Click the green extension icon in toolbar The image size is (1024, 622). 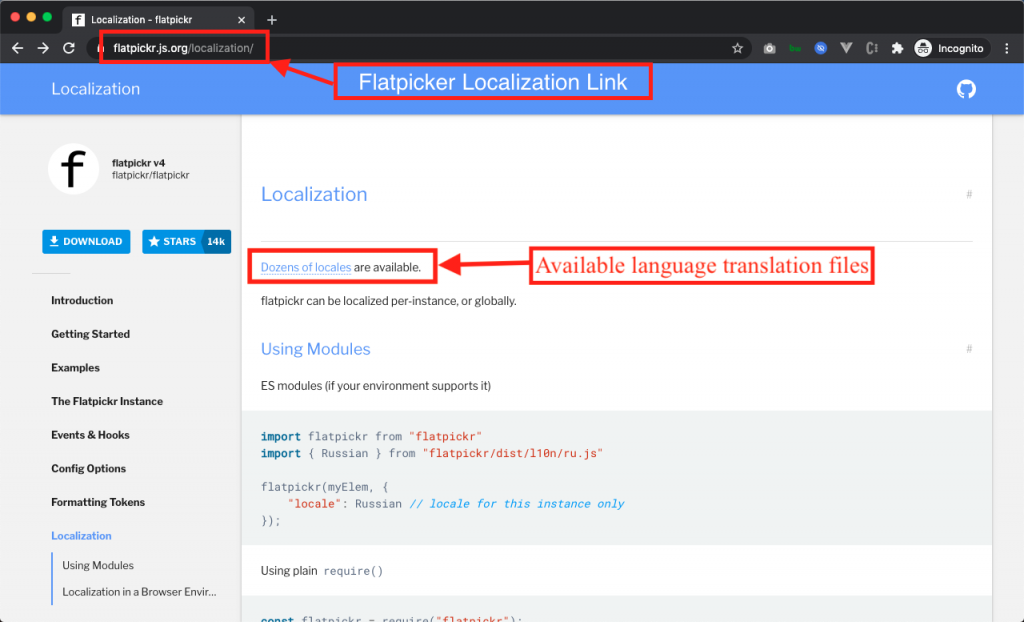tap(795, 48)
